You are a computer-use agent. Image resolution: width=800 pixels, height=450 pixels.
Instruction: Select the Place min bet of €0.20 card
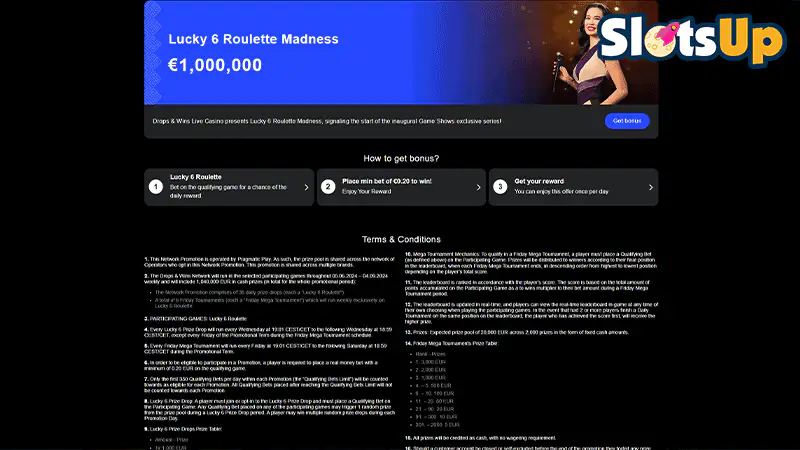[401, 187]
